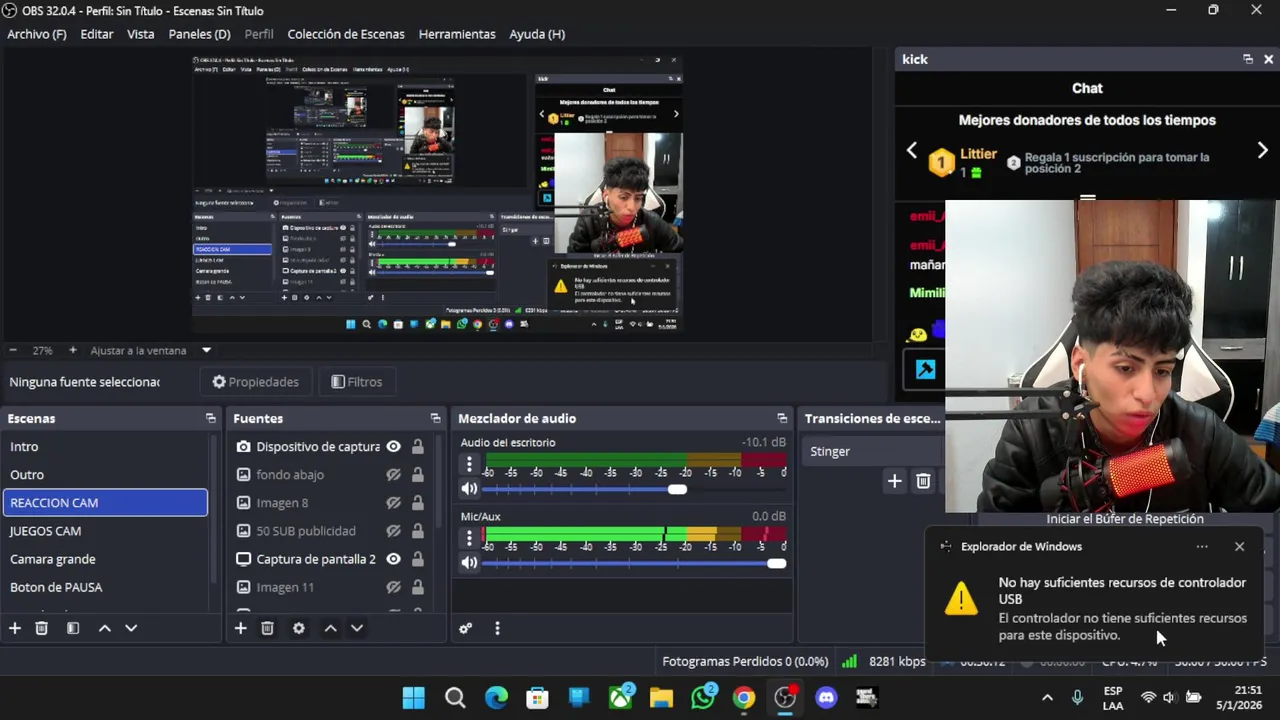Unlock the Dispositivo de captura source
This screenshot has width=1280, height=720.
click(418, 447)
